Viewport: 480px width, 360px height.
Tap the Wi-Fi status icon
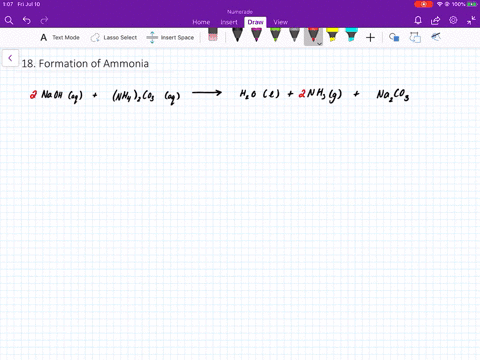(x=440, y=4)
